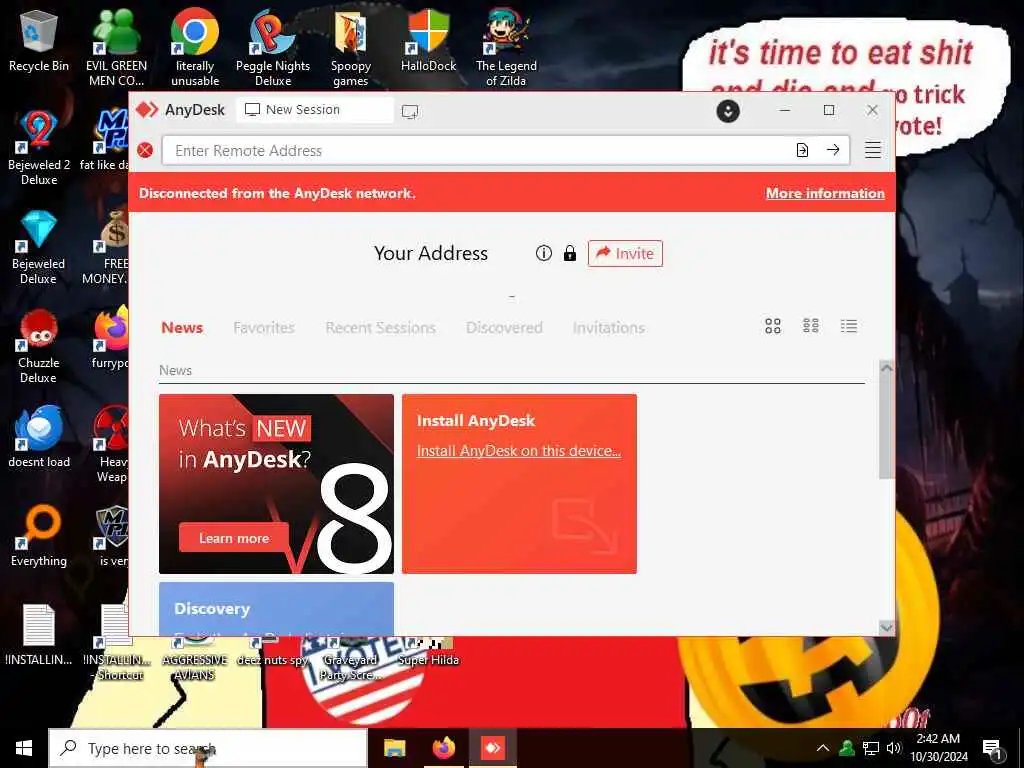
Task: Select the !INSTALLIN... text file icon
Action: (39, 635)
